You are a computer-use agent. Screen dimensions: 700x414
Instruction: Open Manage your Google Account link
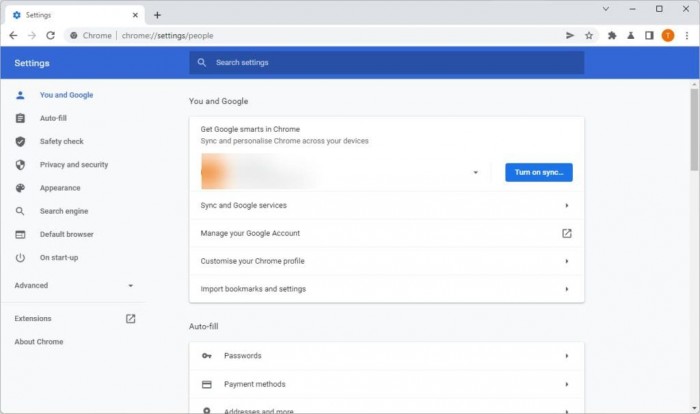[x=385, y=233]
